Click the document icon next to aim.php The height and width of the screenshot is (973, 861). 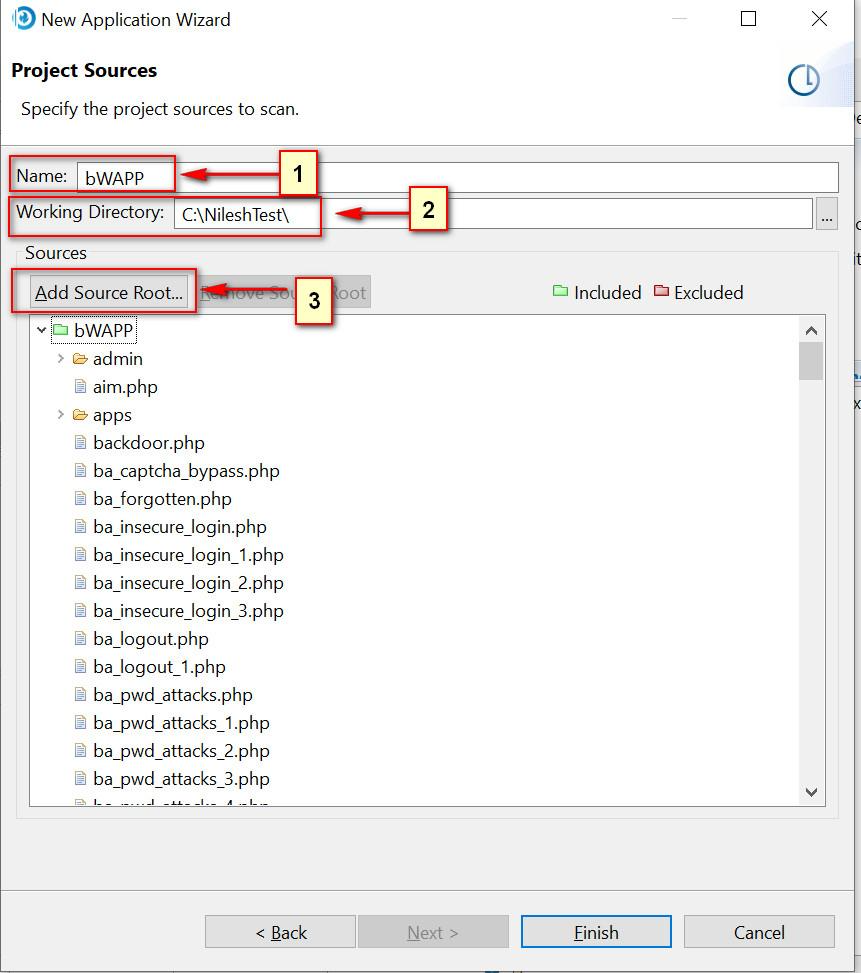point(82,386)
